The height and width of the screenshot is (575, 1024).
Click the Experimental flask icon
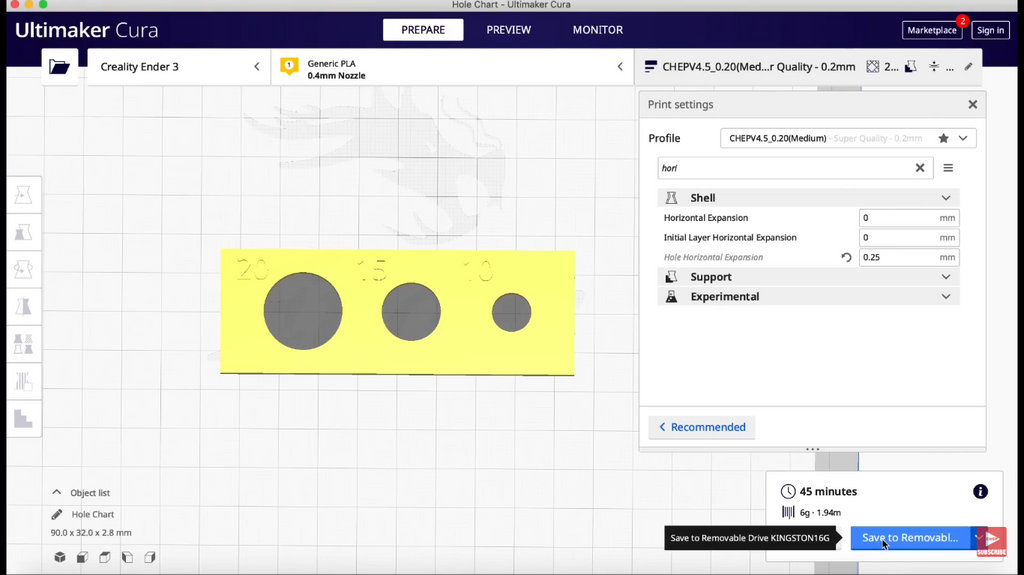pyautogui.click(x=671, y=297)
